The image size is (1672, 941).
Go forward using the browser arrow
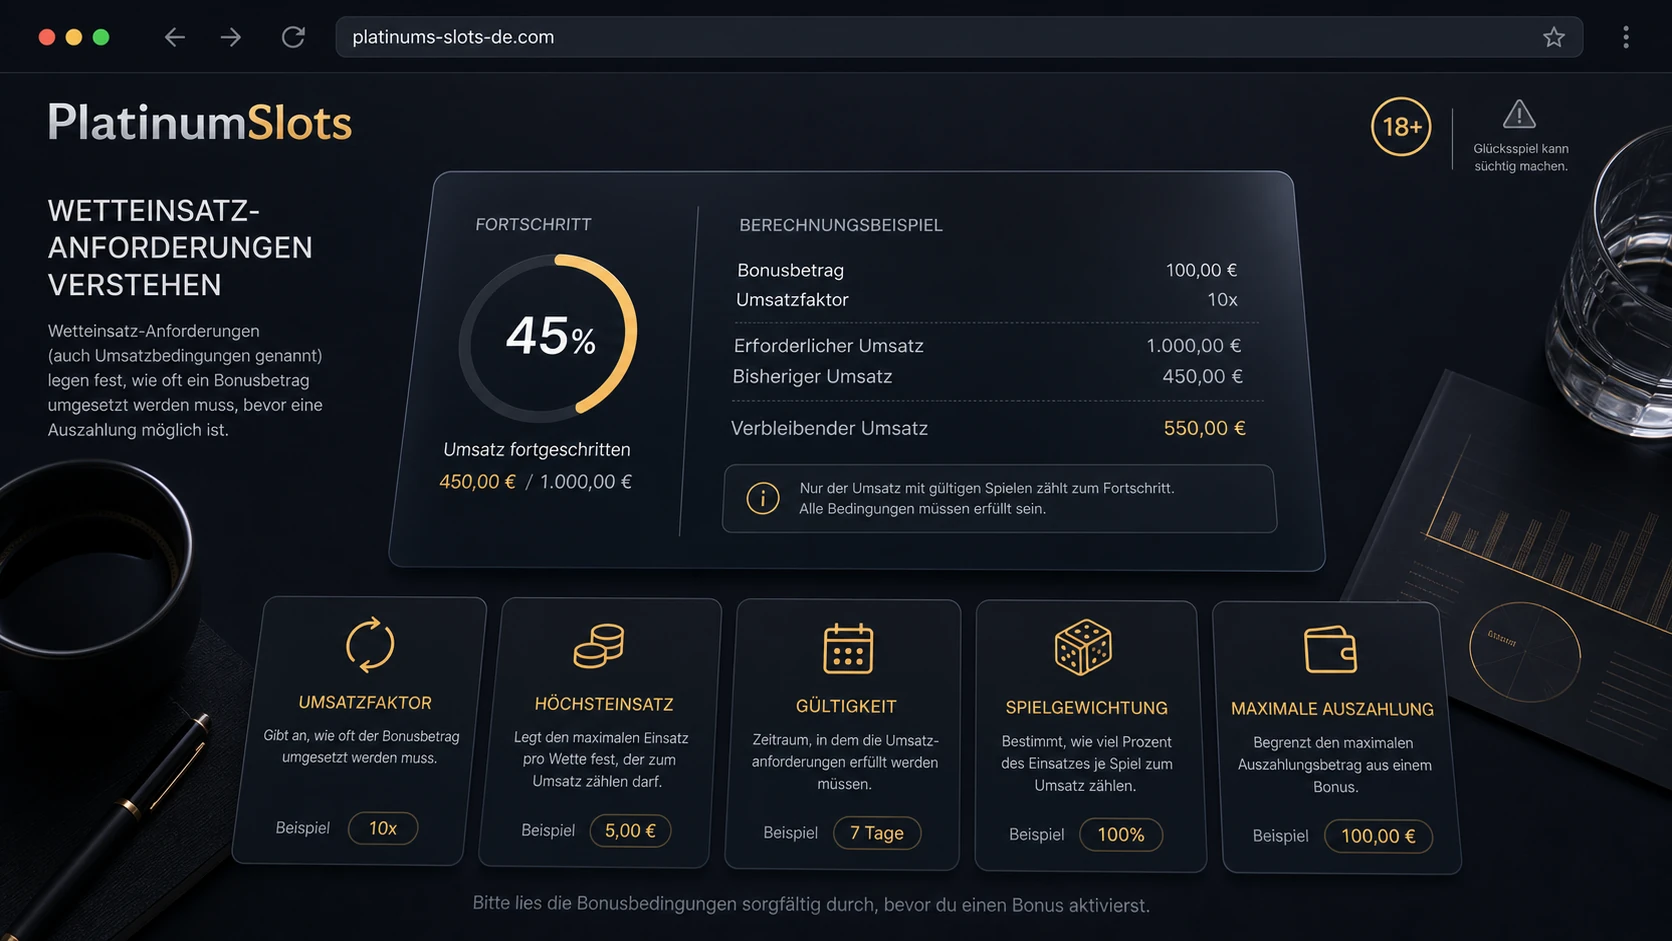click(x=231, y=37)
